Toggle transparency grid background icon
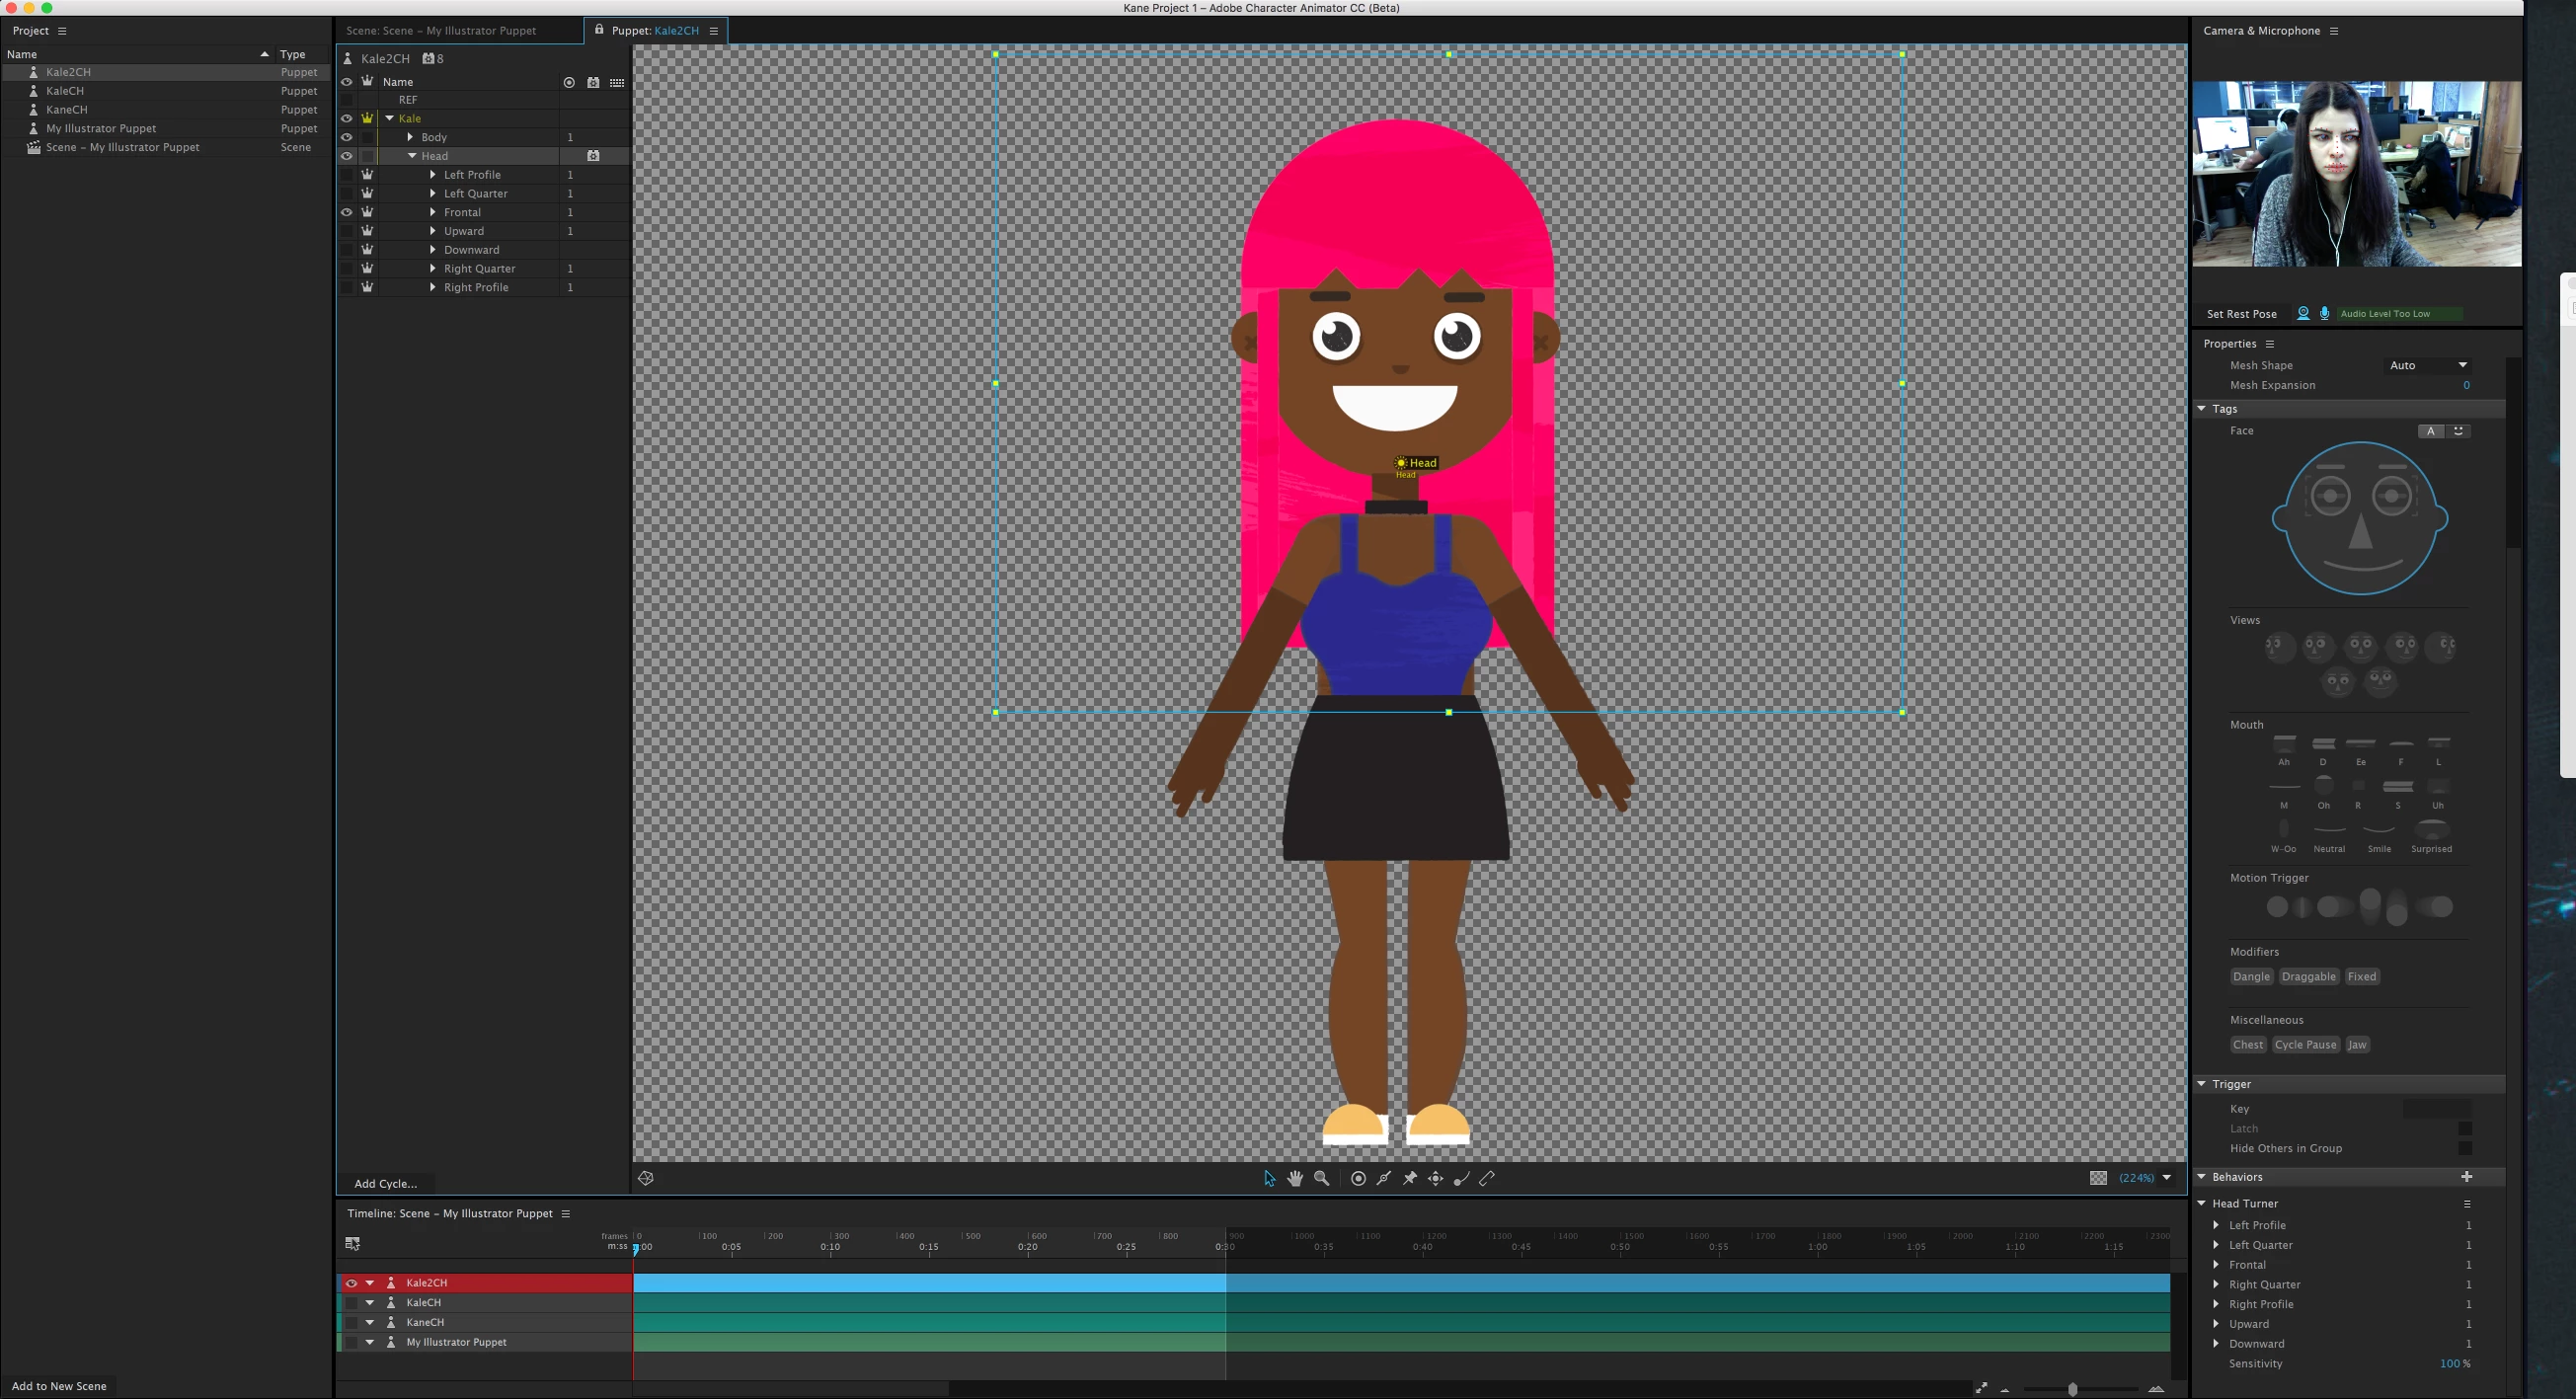This screenshot has height=1399, width=2576. (x=2098, y=1178)
